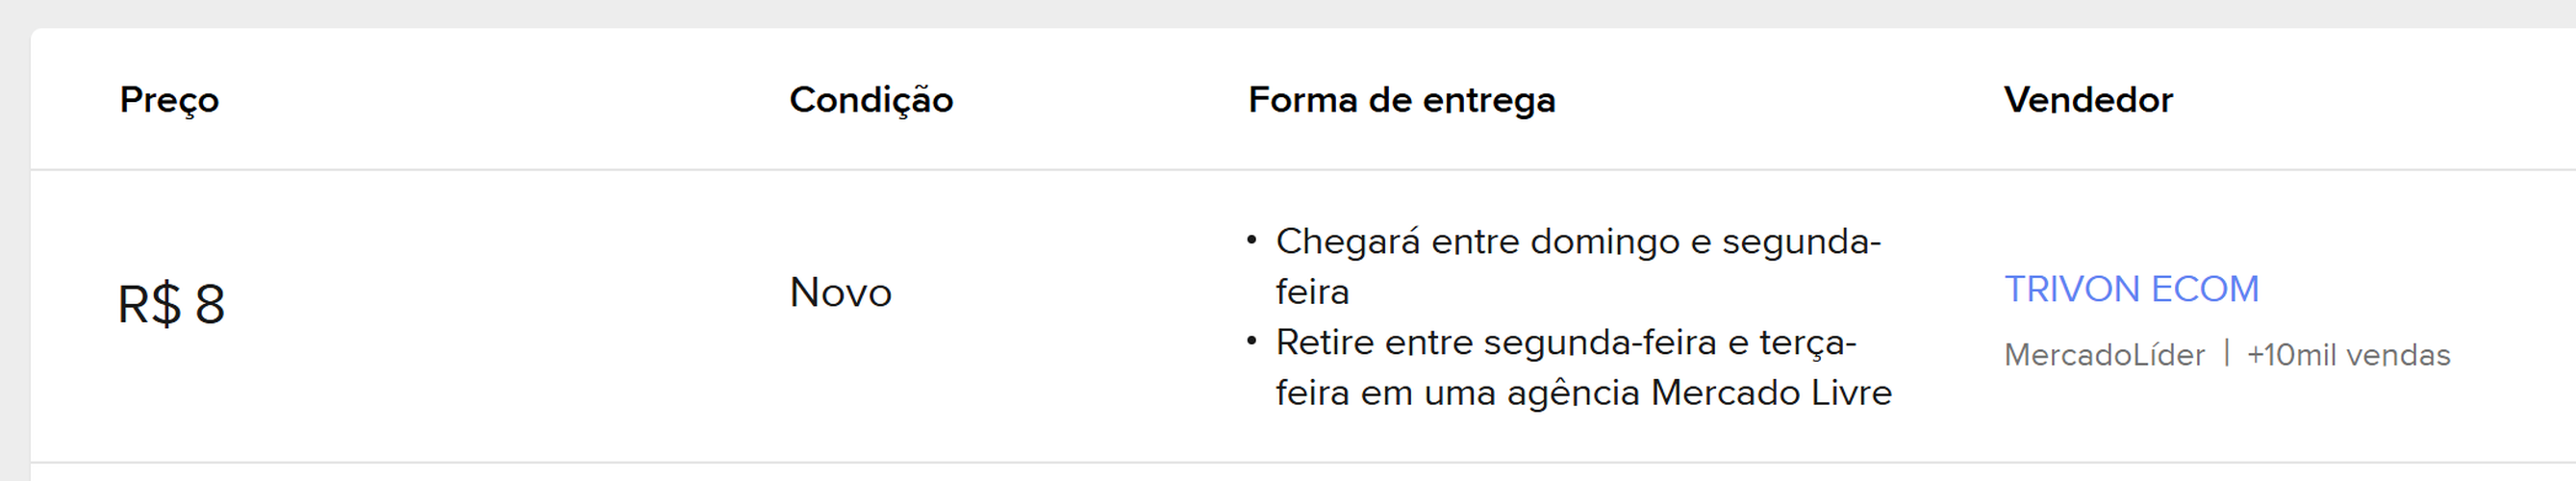Click the "+10mil vendas" sales count
The image size is (2576, 481).
(x=2348, y=355)
